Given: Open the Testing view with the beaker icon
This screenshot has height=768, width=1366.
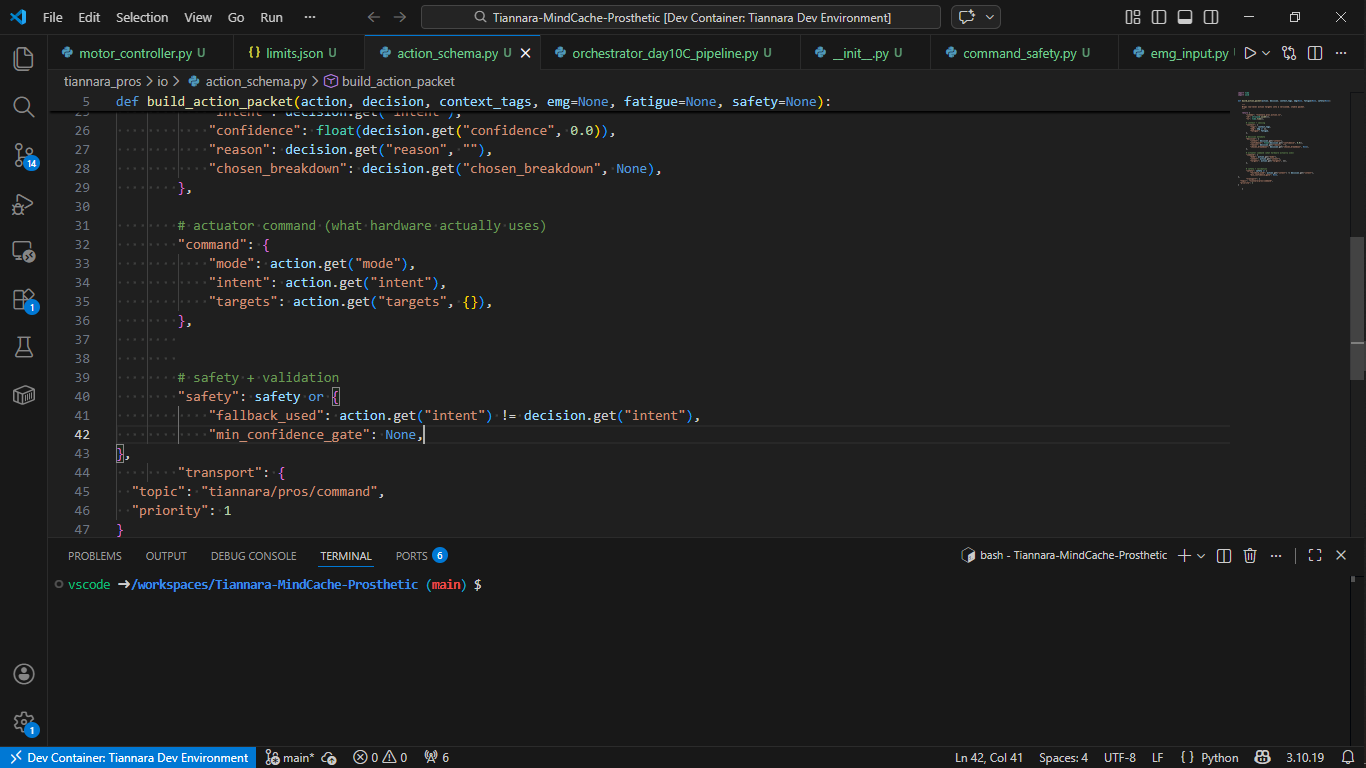Looking at the screenshot, I should tap(24, 347).
